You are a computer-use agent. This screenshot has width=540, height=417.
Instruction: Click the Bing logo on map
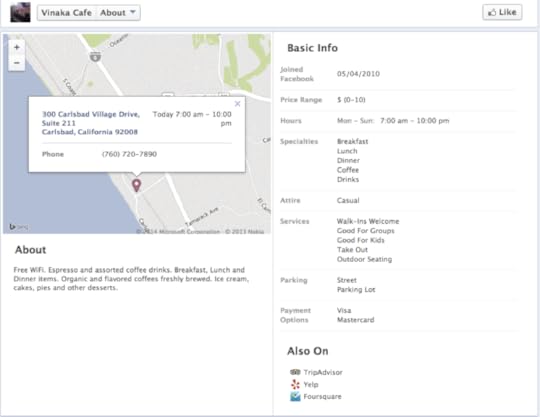(x=18, y=227)
